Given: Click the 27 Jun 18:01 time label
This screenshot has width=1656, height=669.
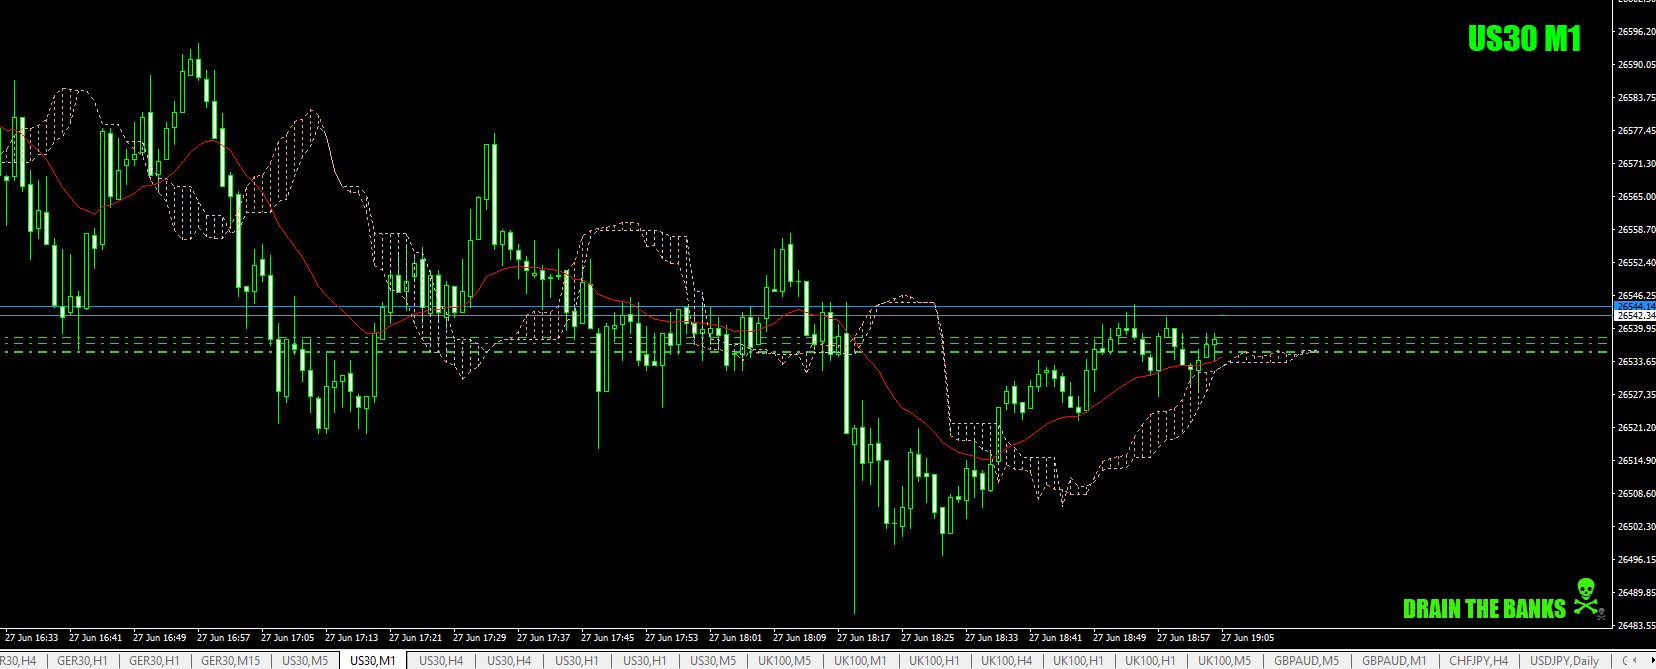Looking at the screenshot, I should 735,637.
